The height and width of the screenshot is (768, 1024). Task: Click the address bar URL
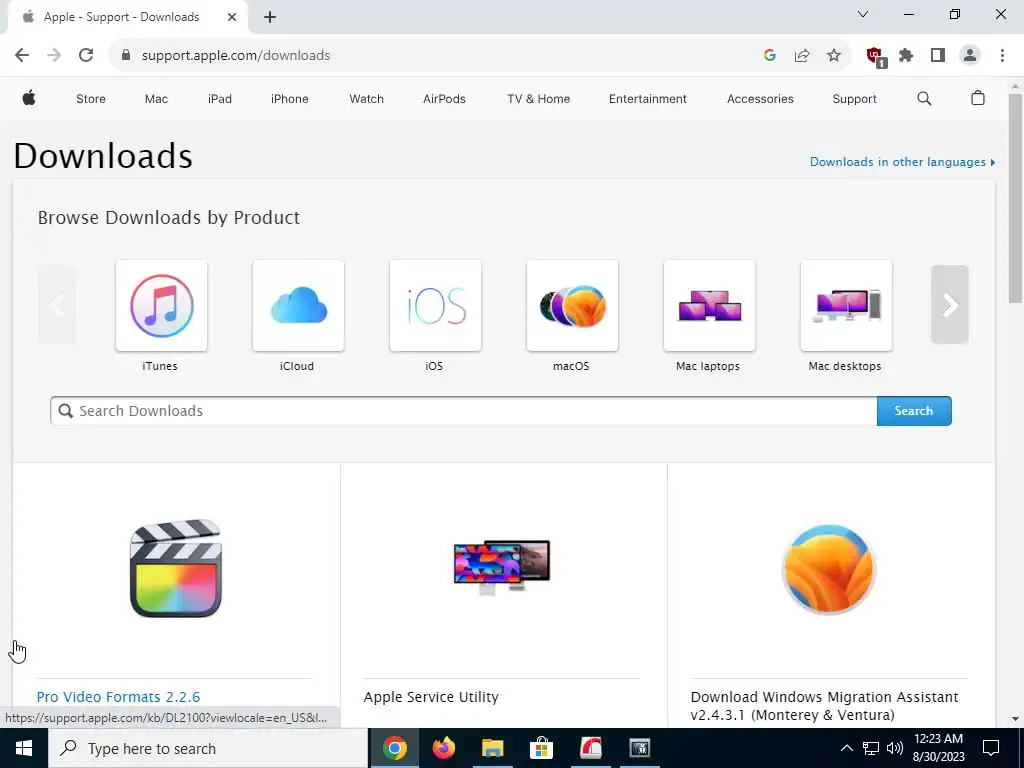point(236,56)
